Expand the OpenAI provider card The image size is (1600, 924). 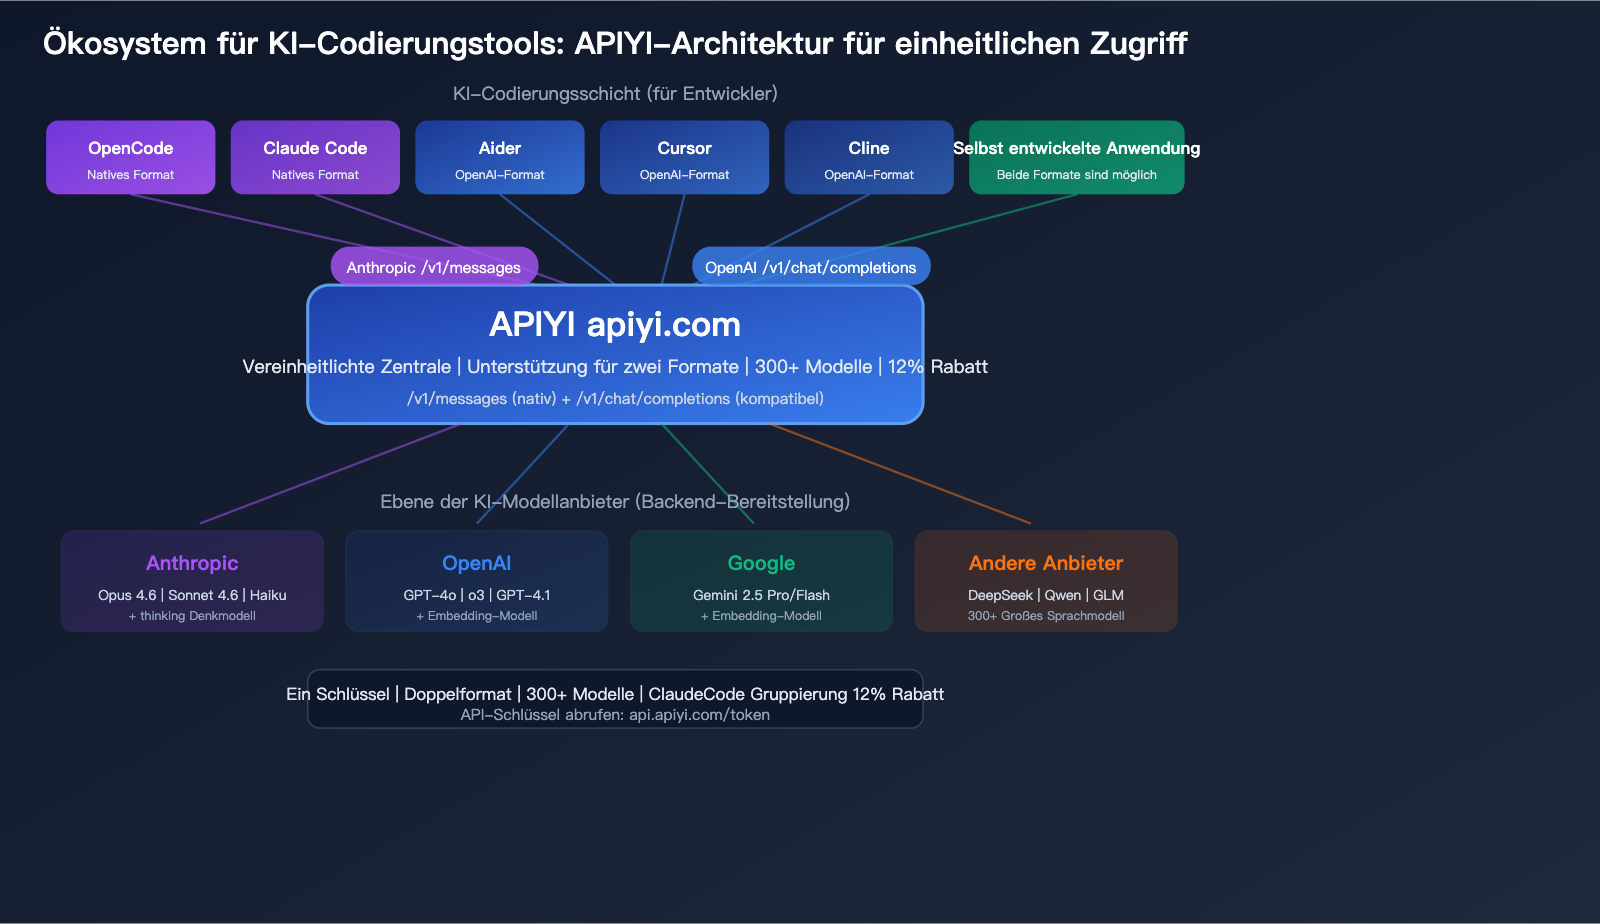click(x=477, y=581)
